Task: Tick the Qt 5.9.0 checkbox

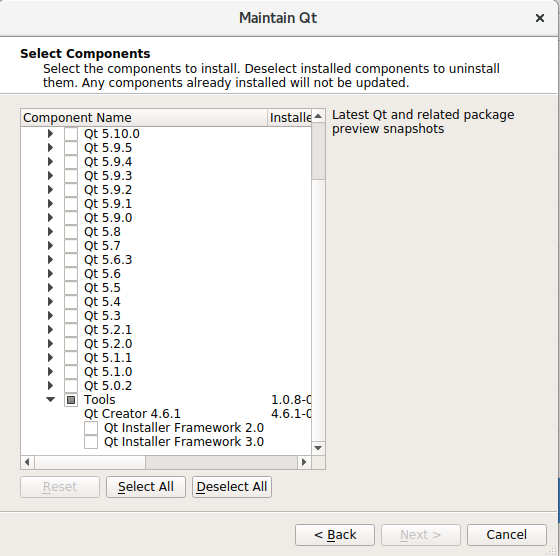Action: point(71,217)
